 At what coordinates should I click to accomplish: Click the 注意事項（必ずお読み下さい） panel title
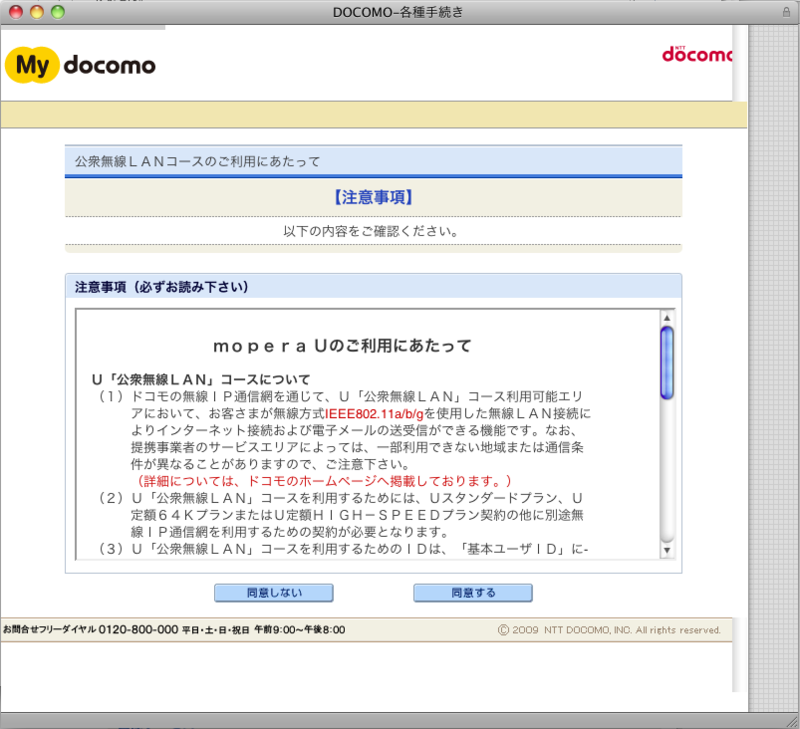(162, 287)
